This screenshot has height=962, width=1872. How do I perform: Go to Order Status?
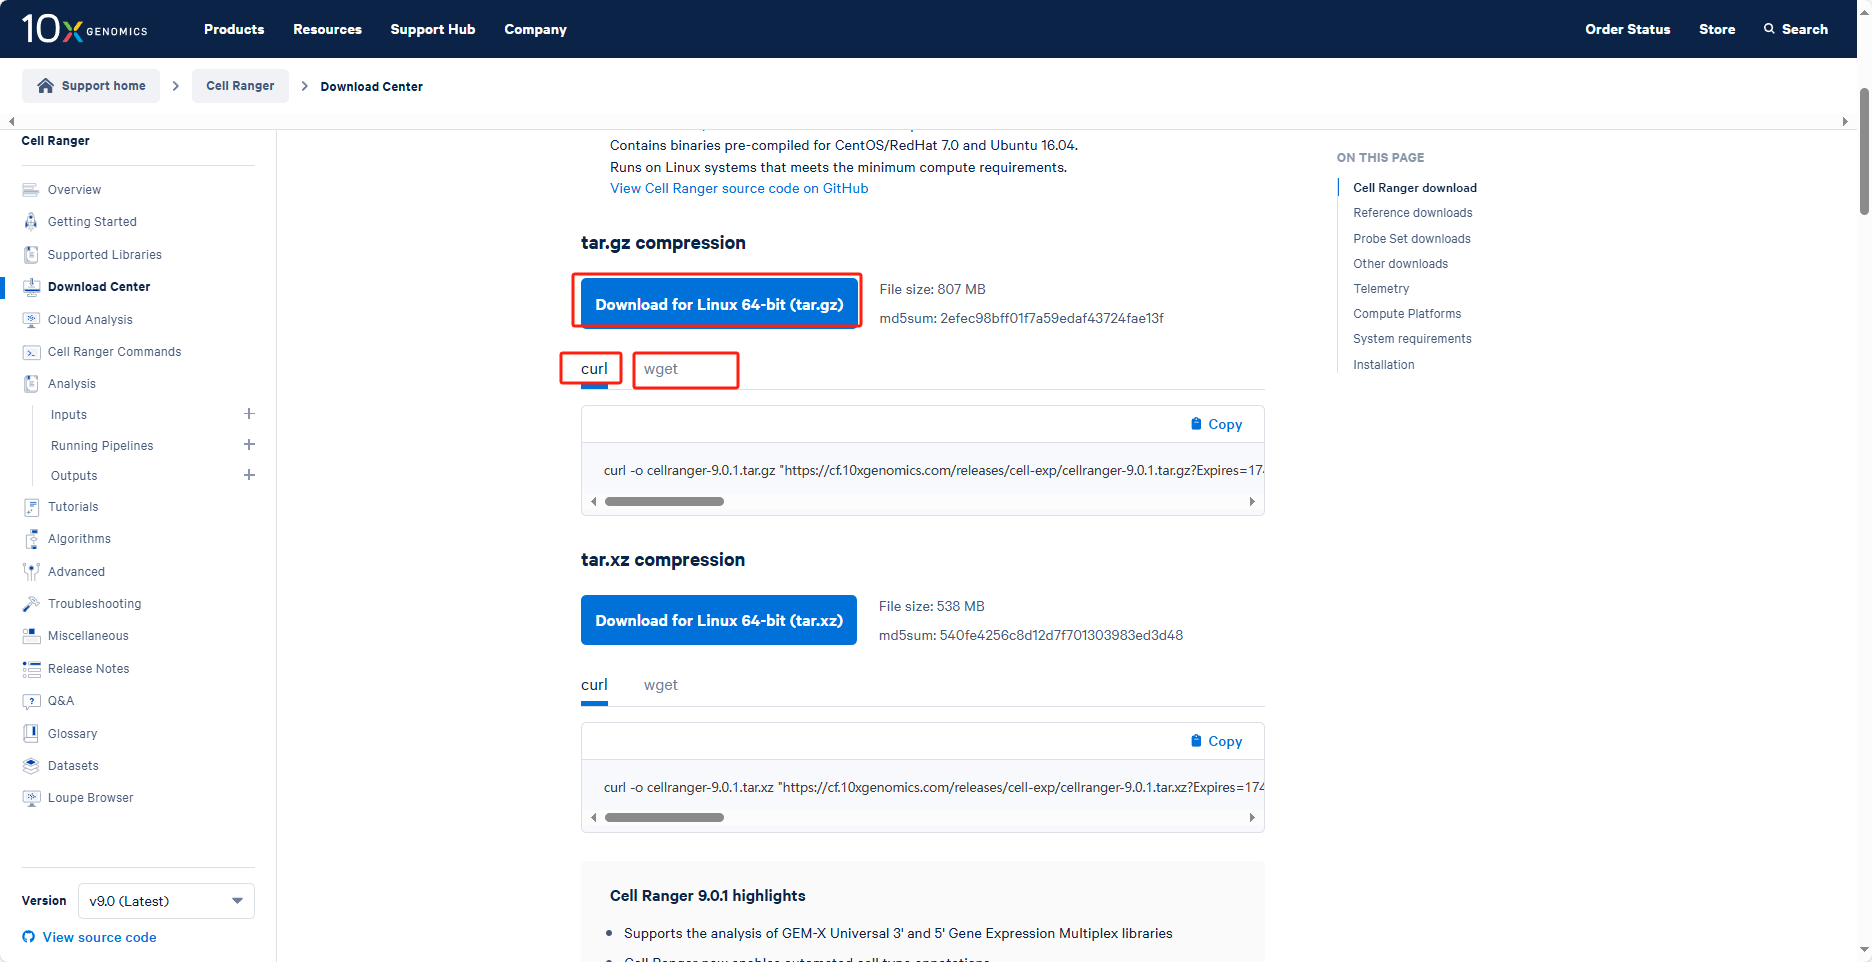click(x=1627, y=29)
